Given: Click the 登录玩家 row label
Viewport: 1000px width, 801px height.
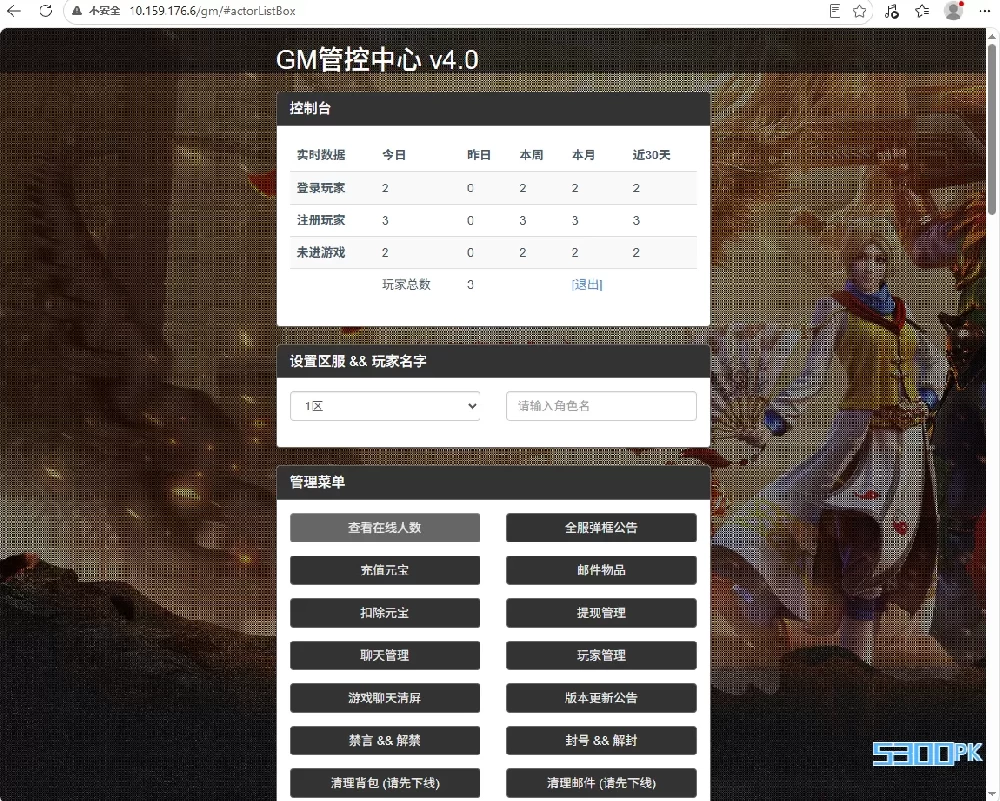Looking at the screenshot, I should [x=321, y=188].
